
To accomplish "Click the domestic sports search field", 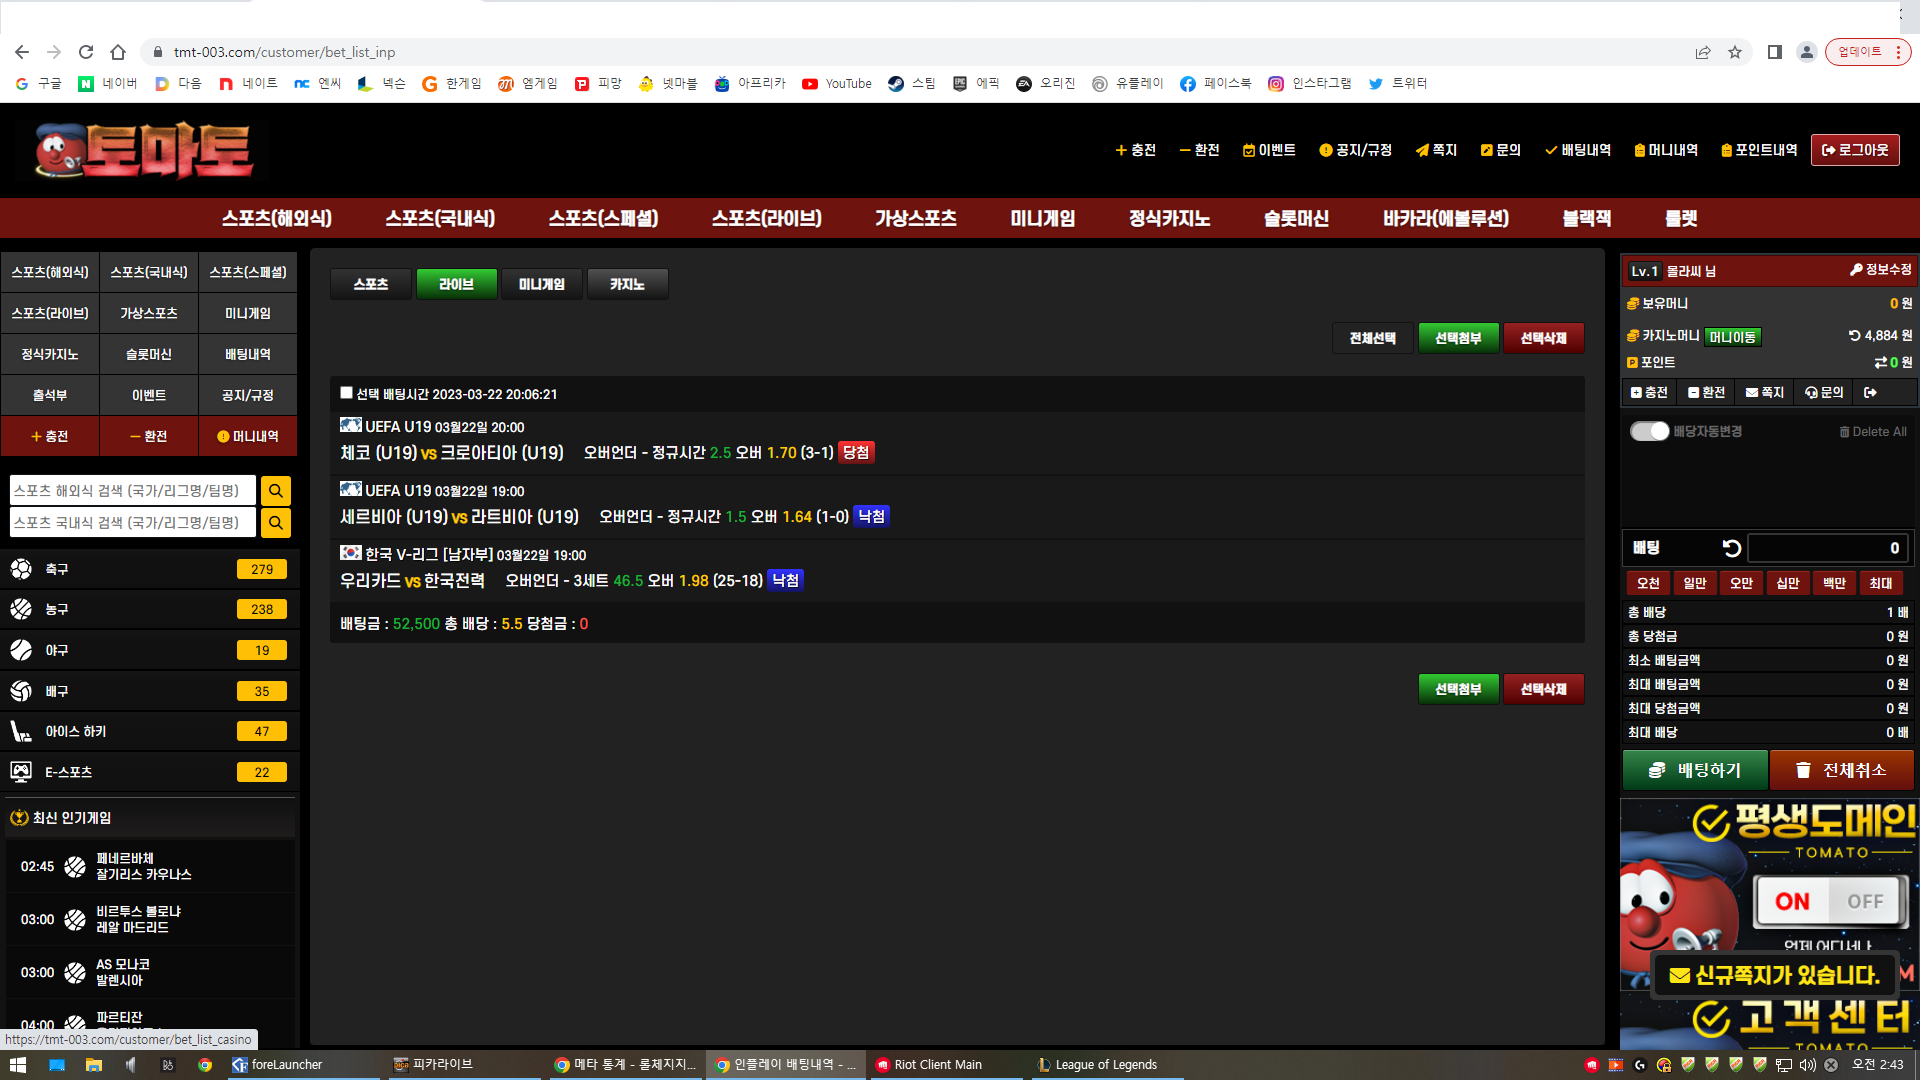I will 133,523.
